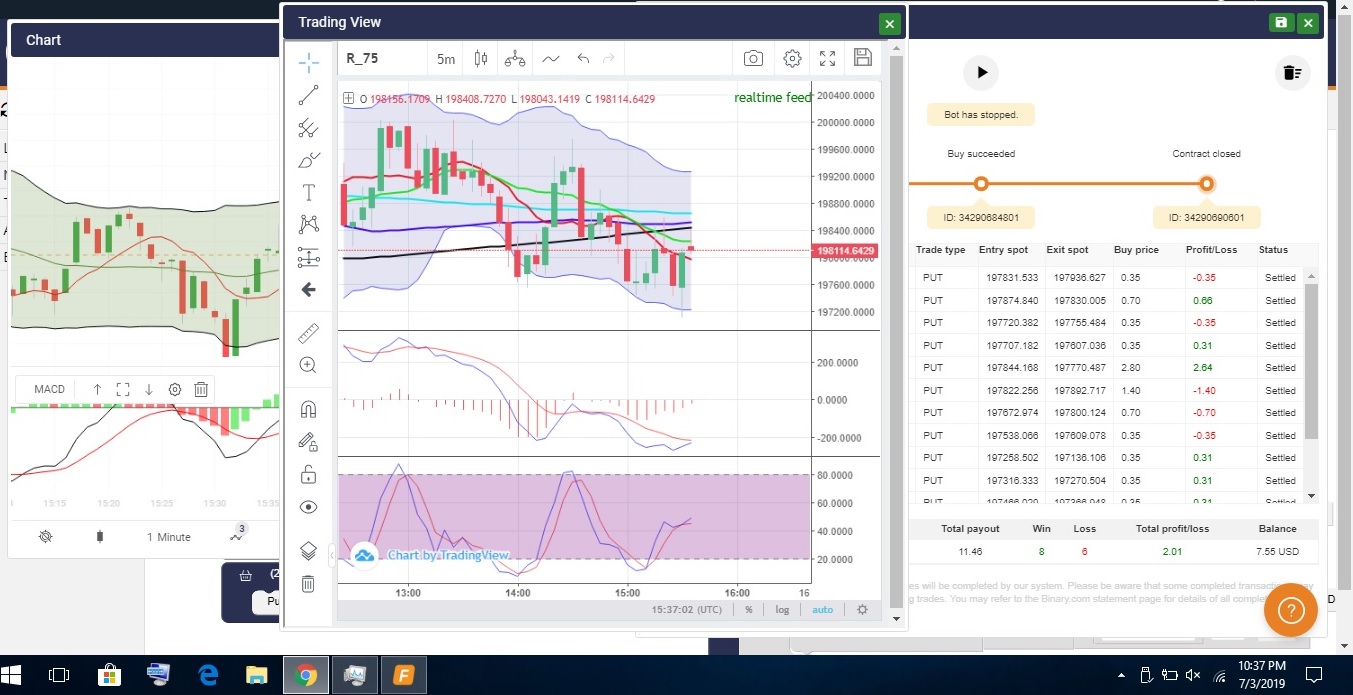
Task: Open the 1 Minute interval selector
Action: click(168, 537)
